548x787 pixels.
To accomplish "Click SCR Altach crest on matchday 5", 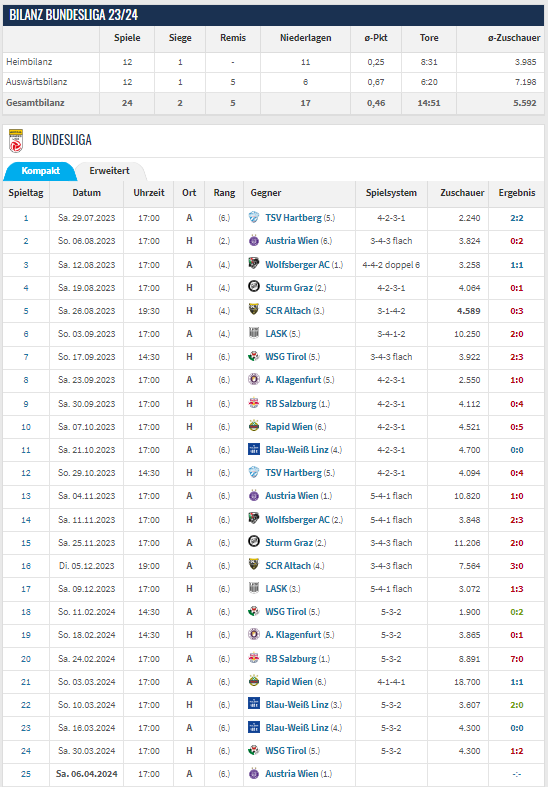I will 254,310.
